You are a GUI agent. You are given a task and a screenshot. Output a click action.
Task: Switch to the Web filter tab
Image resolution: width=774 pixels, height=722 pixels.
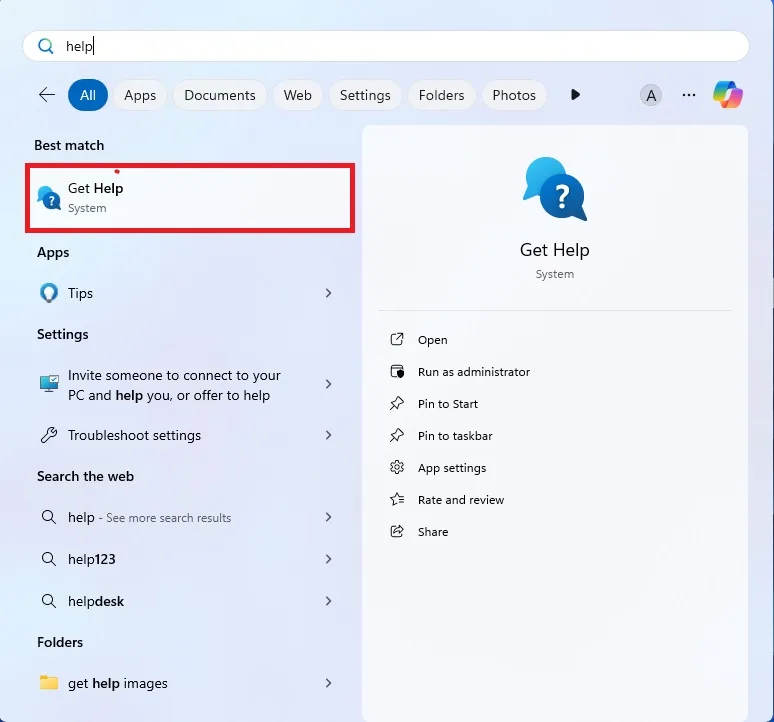pyautogui.click(x=298, y=95)
